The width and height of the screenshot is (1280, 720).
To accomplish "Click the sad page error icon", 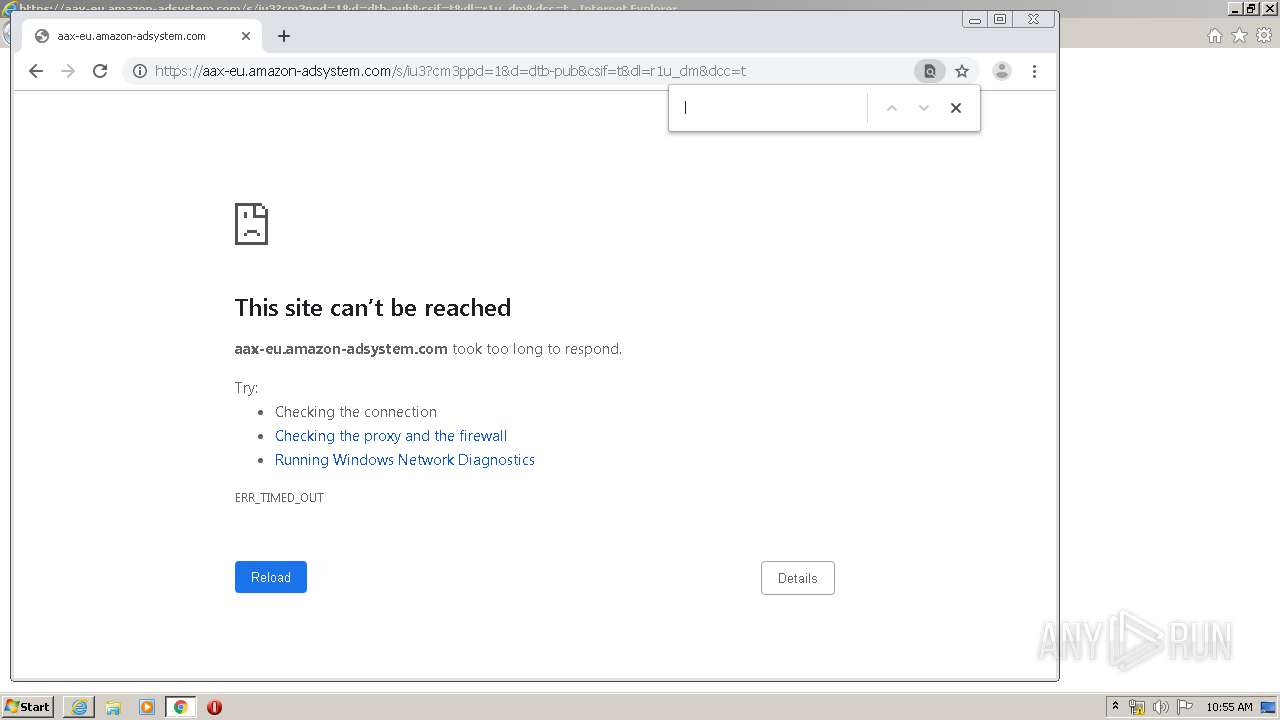I will (251, 224).
